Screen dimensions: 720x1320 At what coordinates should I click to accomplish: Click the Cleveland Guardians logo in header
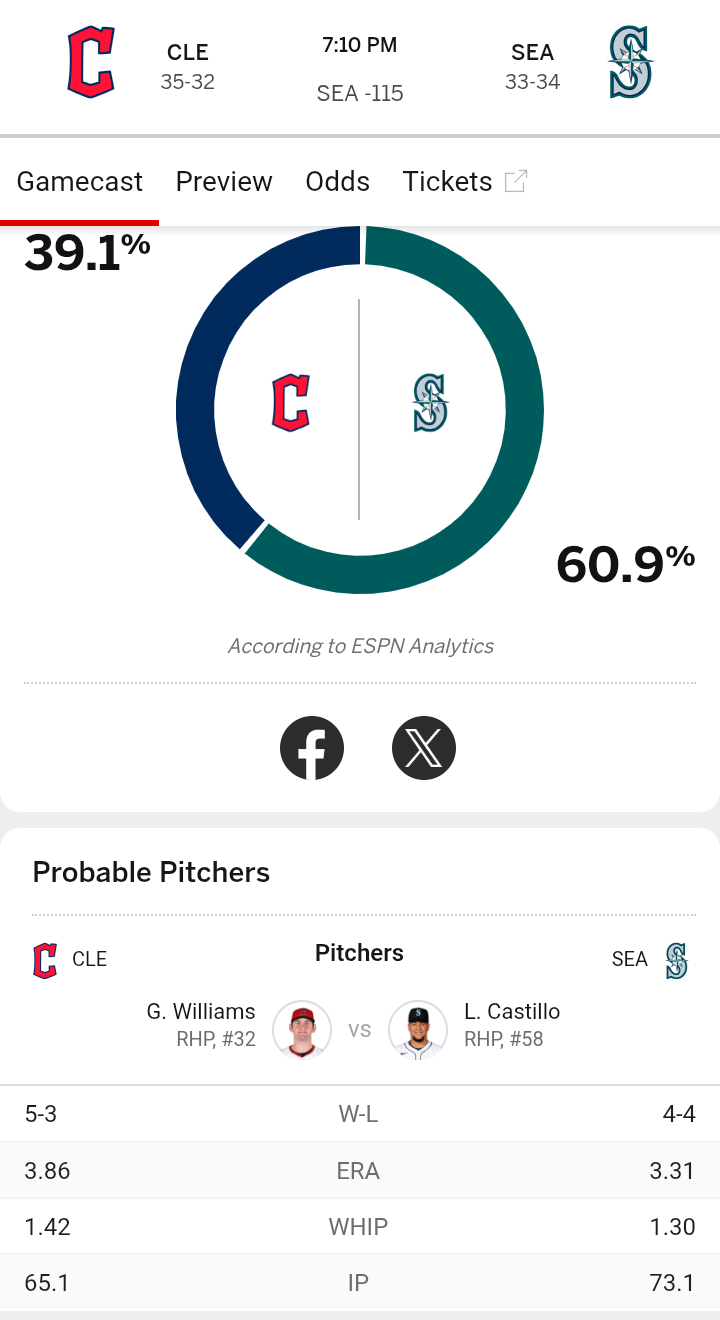[x=91, y=62]
